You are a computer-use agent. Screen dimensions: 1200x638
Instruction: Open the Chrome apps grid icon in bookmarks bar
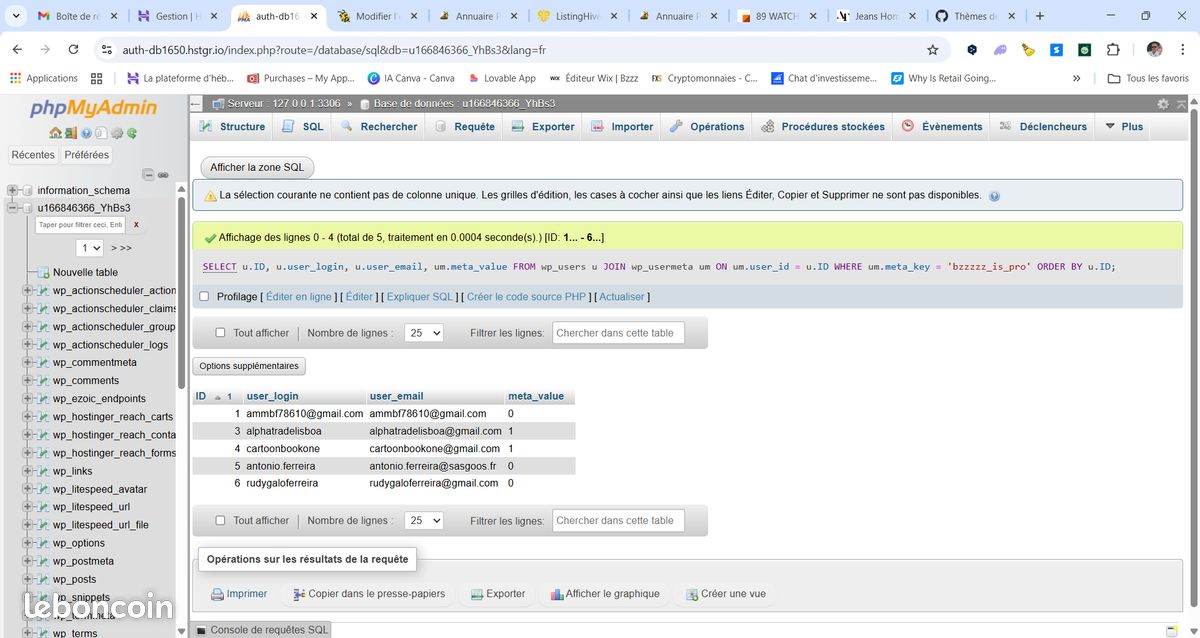click(97, 78)
